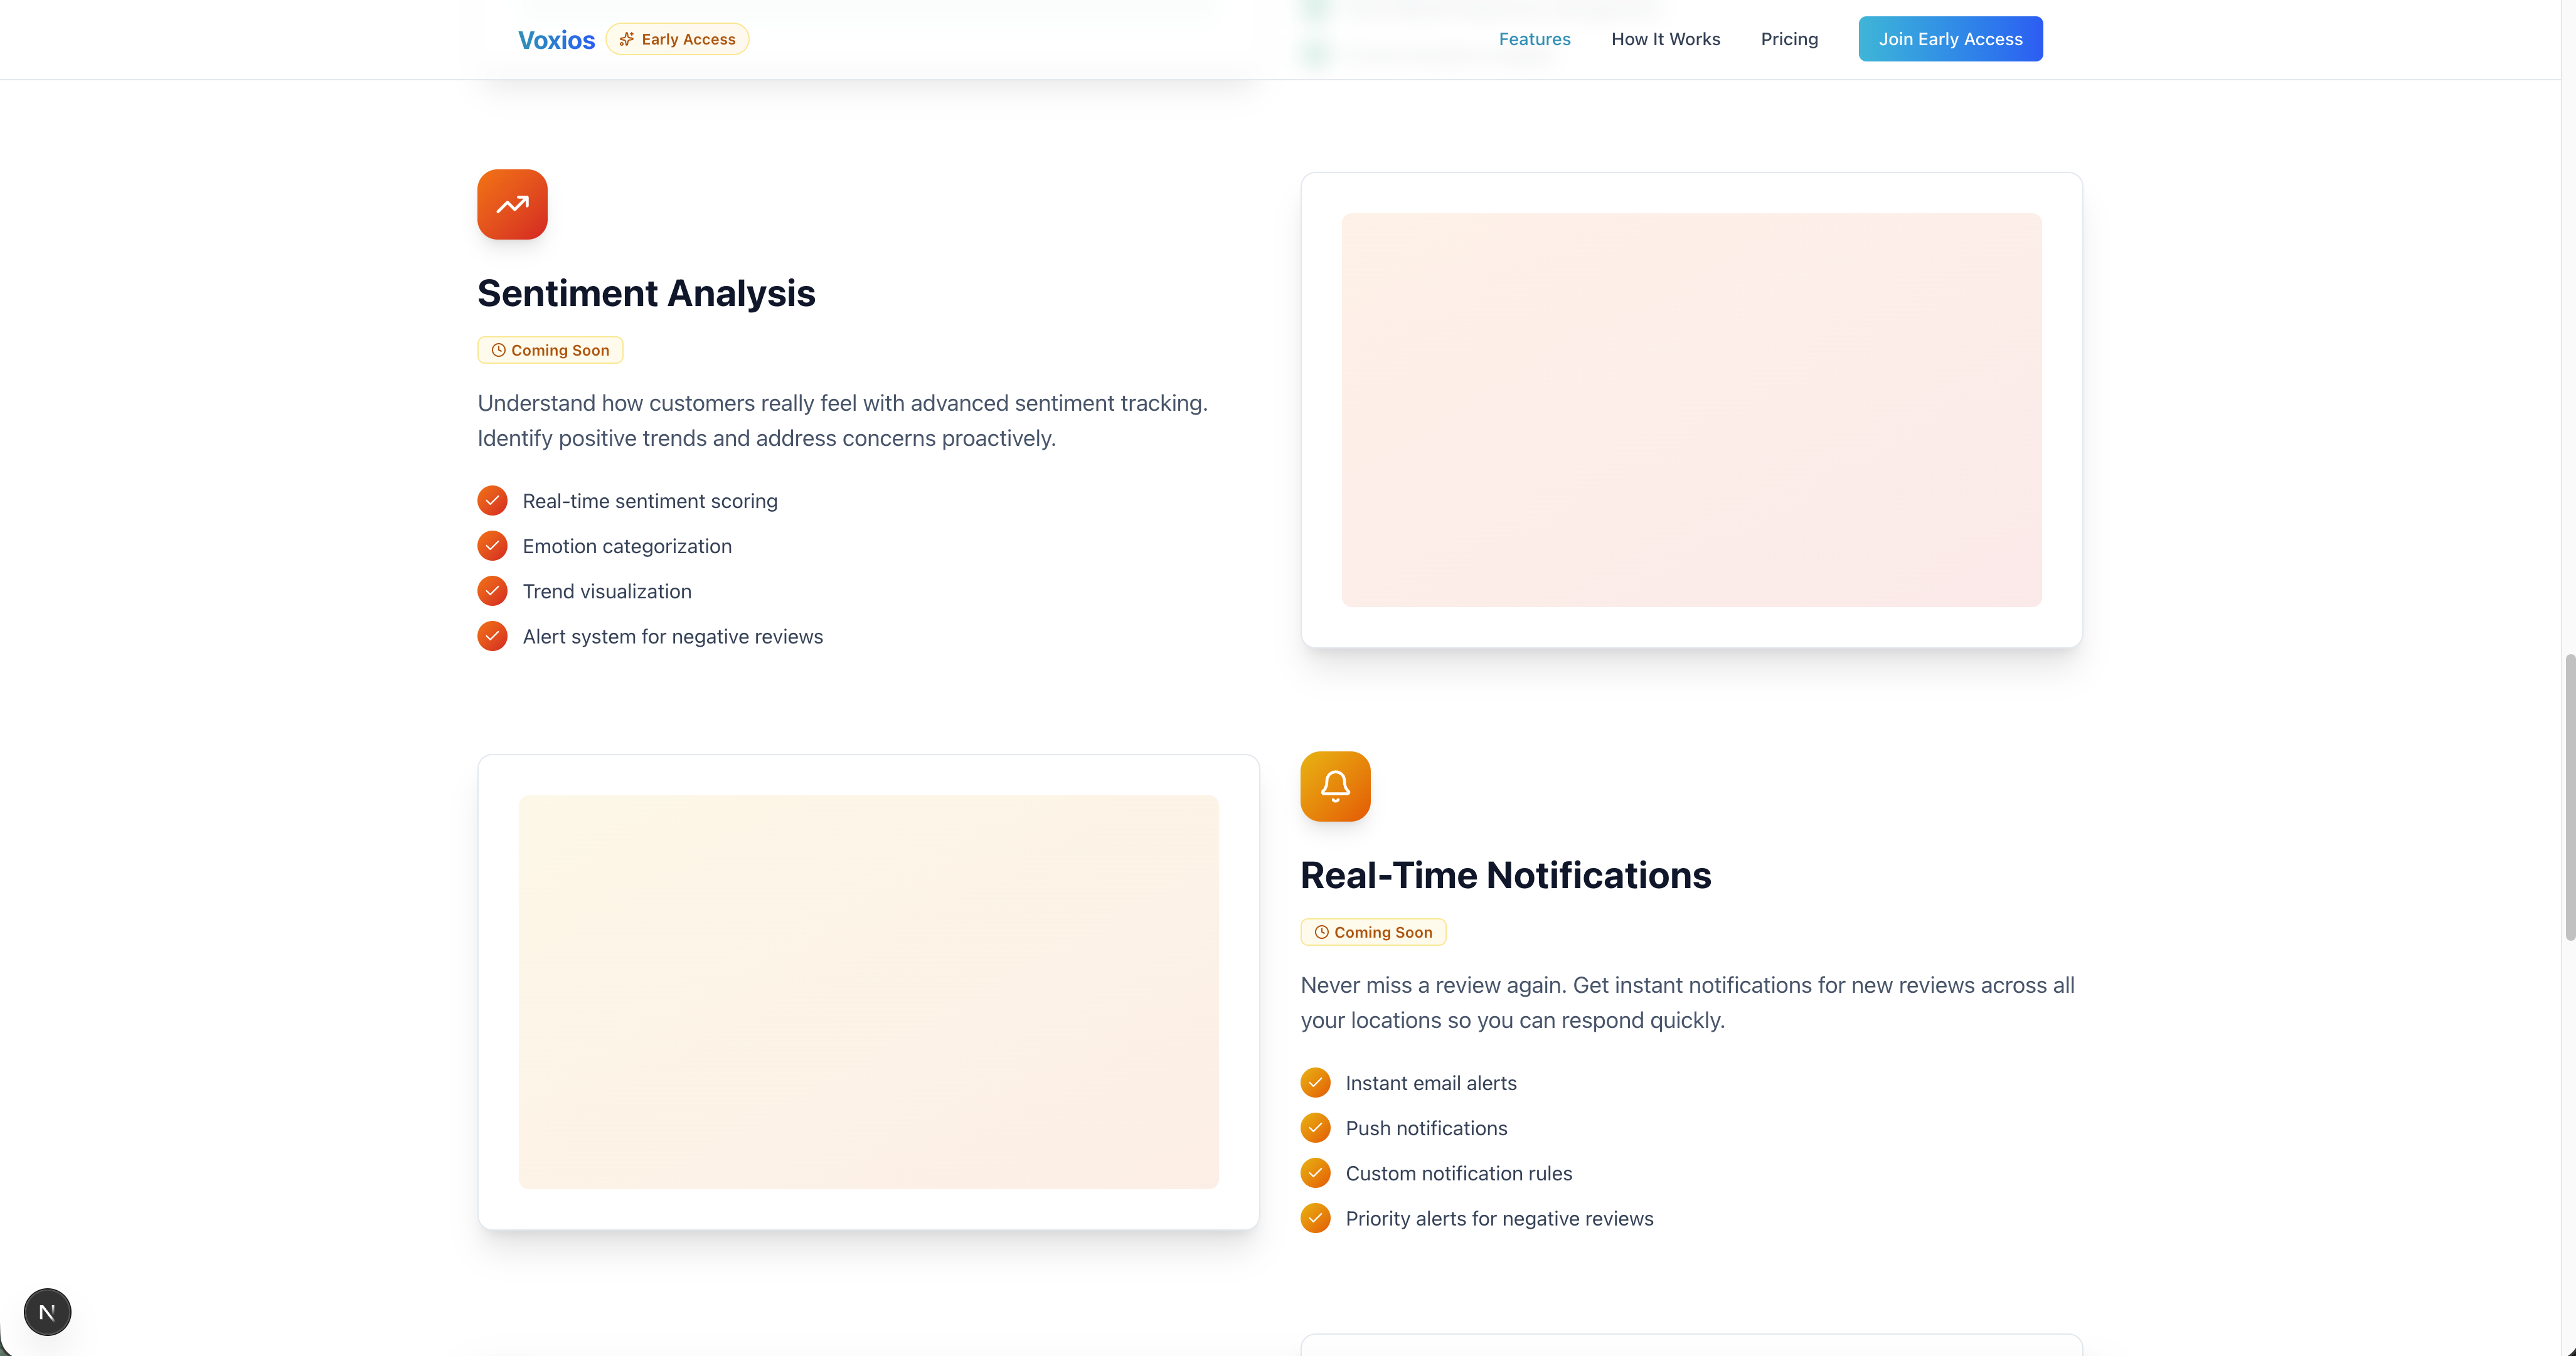Click checkmark next to Emotion categorization
The image size is (2576, 1356).
click(x=492, y=546)
